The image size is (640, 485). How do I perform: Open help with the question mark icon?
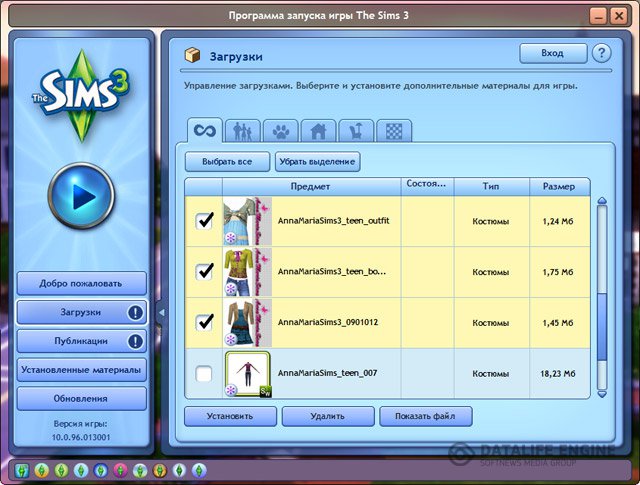[601, 53]
